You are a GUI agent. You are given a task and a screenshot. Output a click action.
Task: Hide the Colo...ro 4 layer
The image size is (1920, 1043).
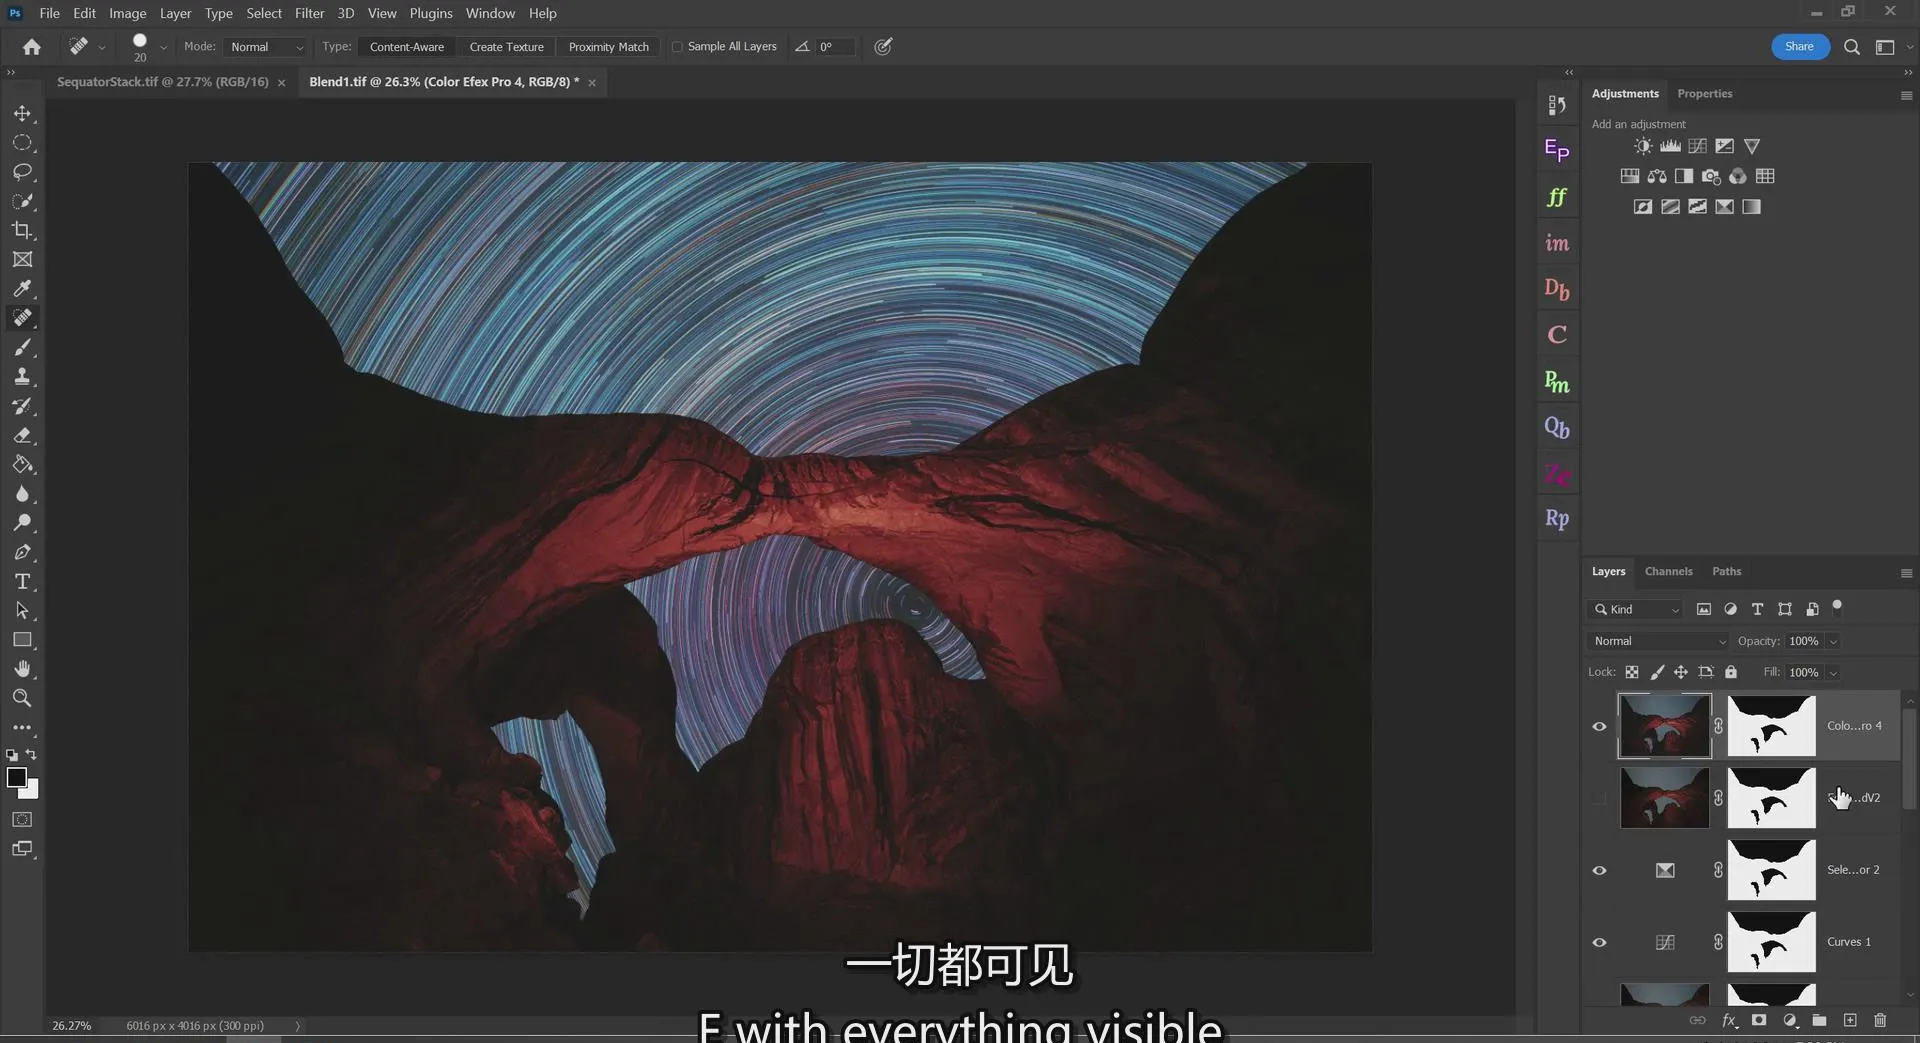[1599, 726]
